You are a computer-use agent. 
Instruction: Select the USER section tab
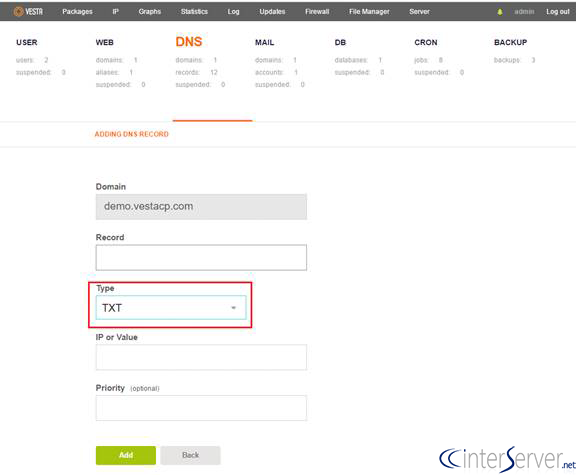click(x=26, y=42)
